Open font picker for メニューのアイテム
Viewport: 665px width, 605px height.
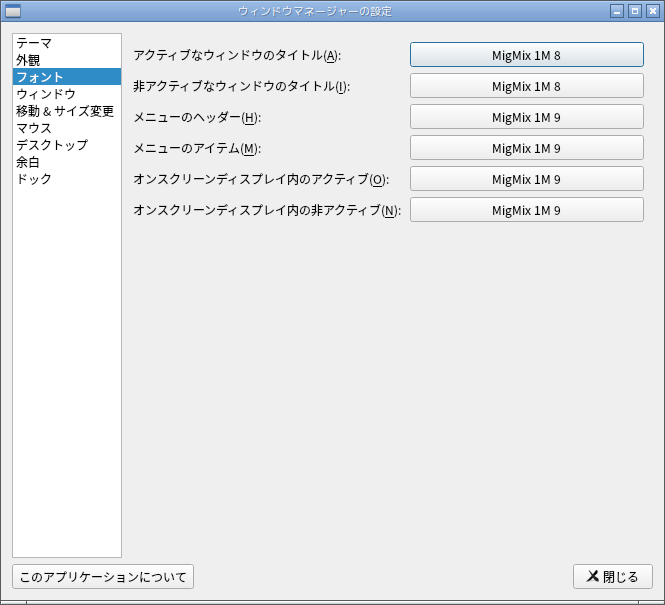(527, 148)
